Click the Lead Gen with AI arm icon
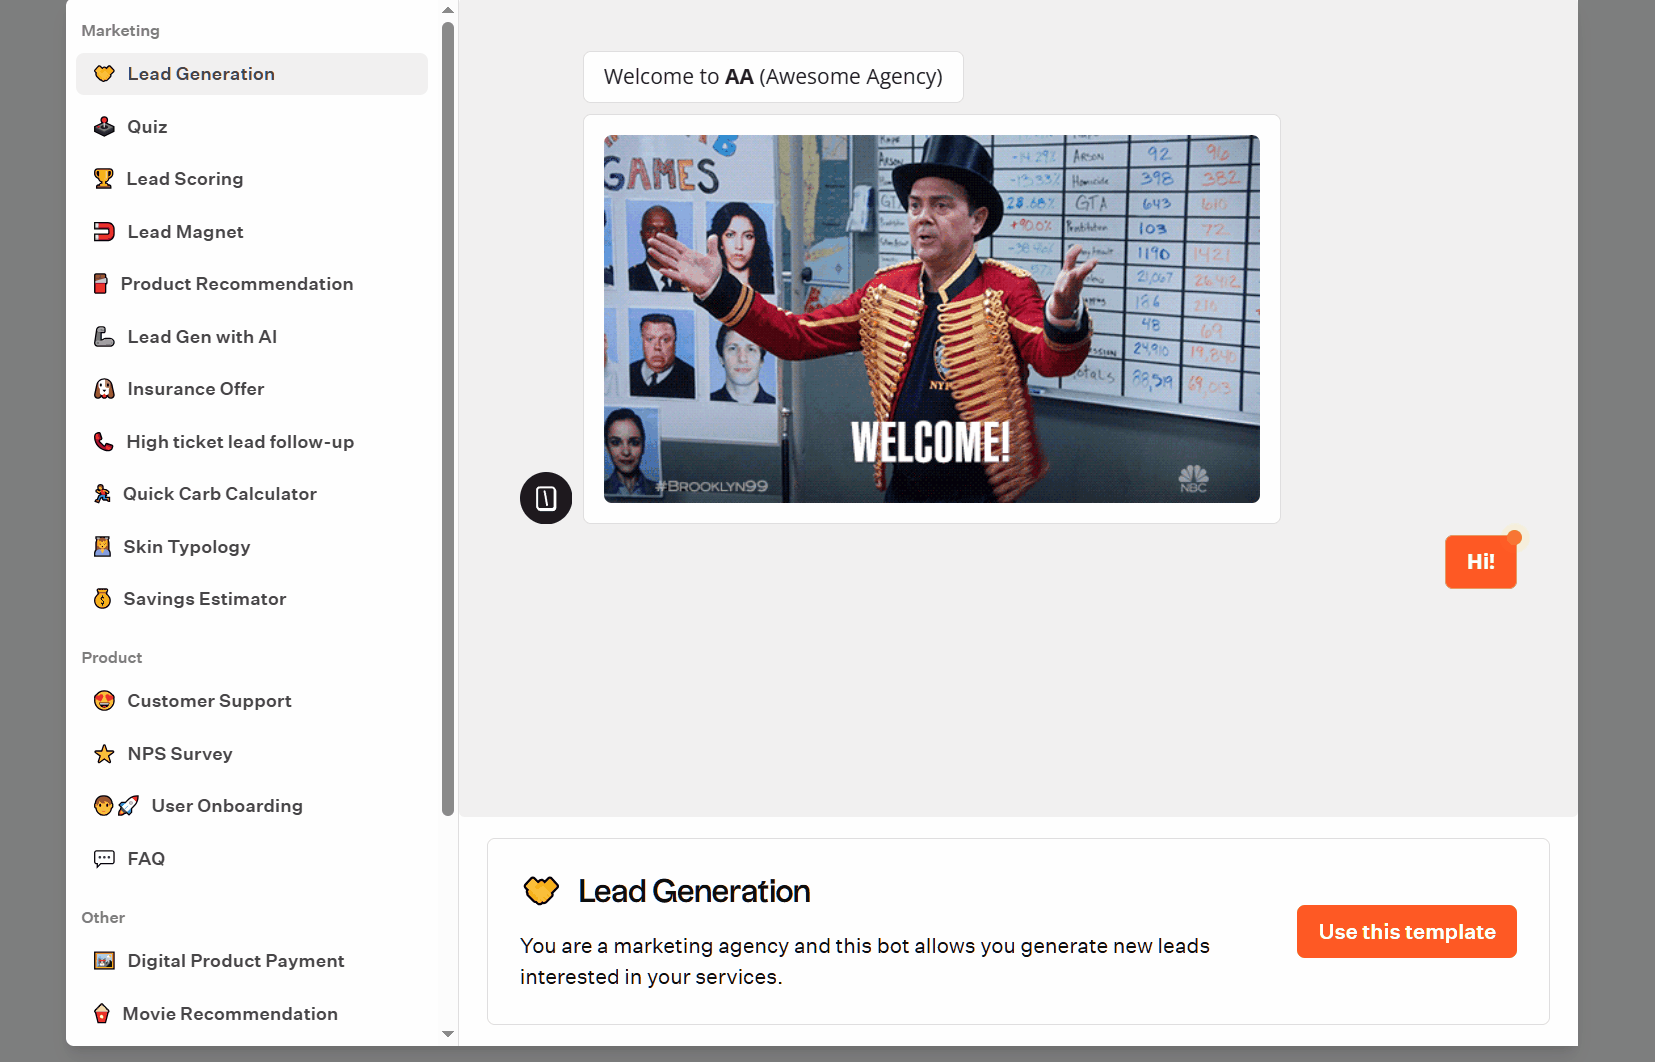 click(104, 337)
